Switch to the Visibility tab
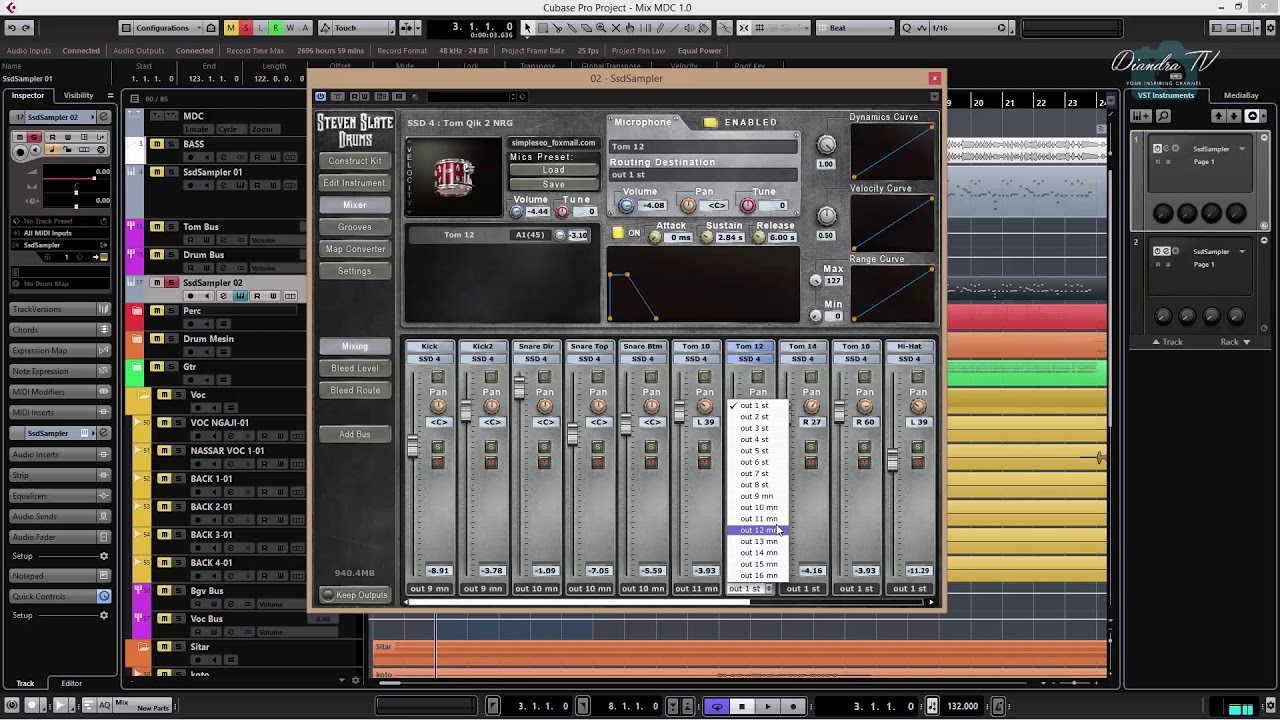Image resolution: width=1280 pixels, height=720 pixels. [x=78, y=96]
